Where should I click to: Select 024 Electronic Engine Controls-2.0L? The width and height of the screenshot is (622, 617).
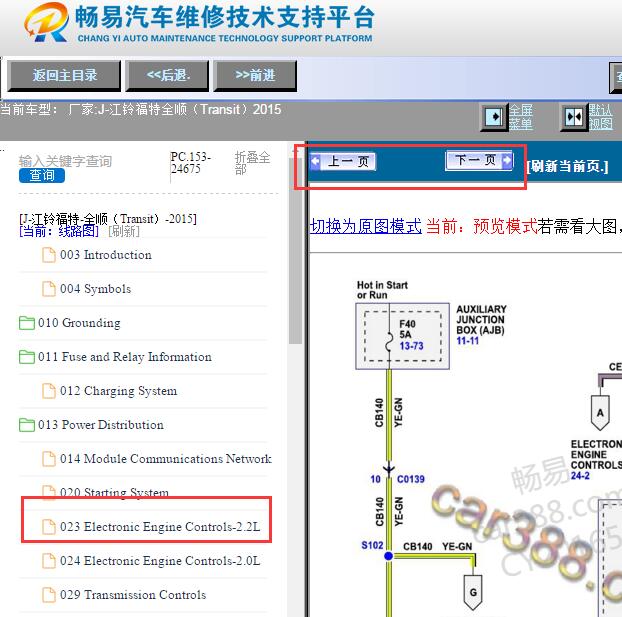coord(160,561)
